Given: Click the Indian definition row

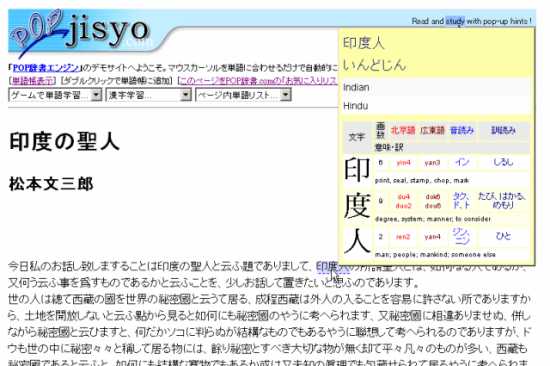Looking at the screenshot, I should [436, 87].
